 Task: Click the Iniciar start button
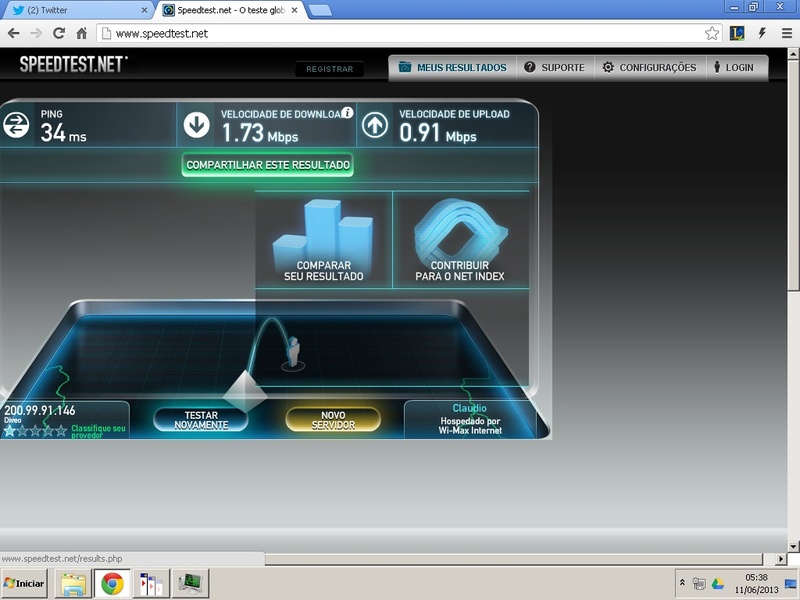click(24, 583)
